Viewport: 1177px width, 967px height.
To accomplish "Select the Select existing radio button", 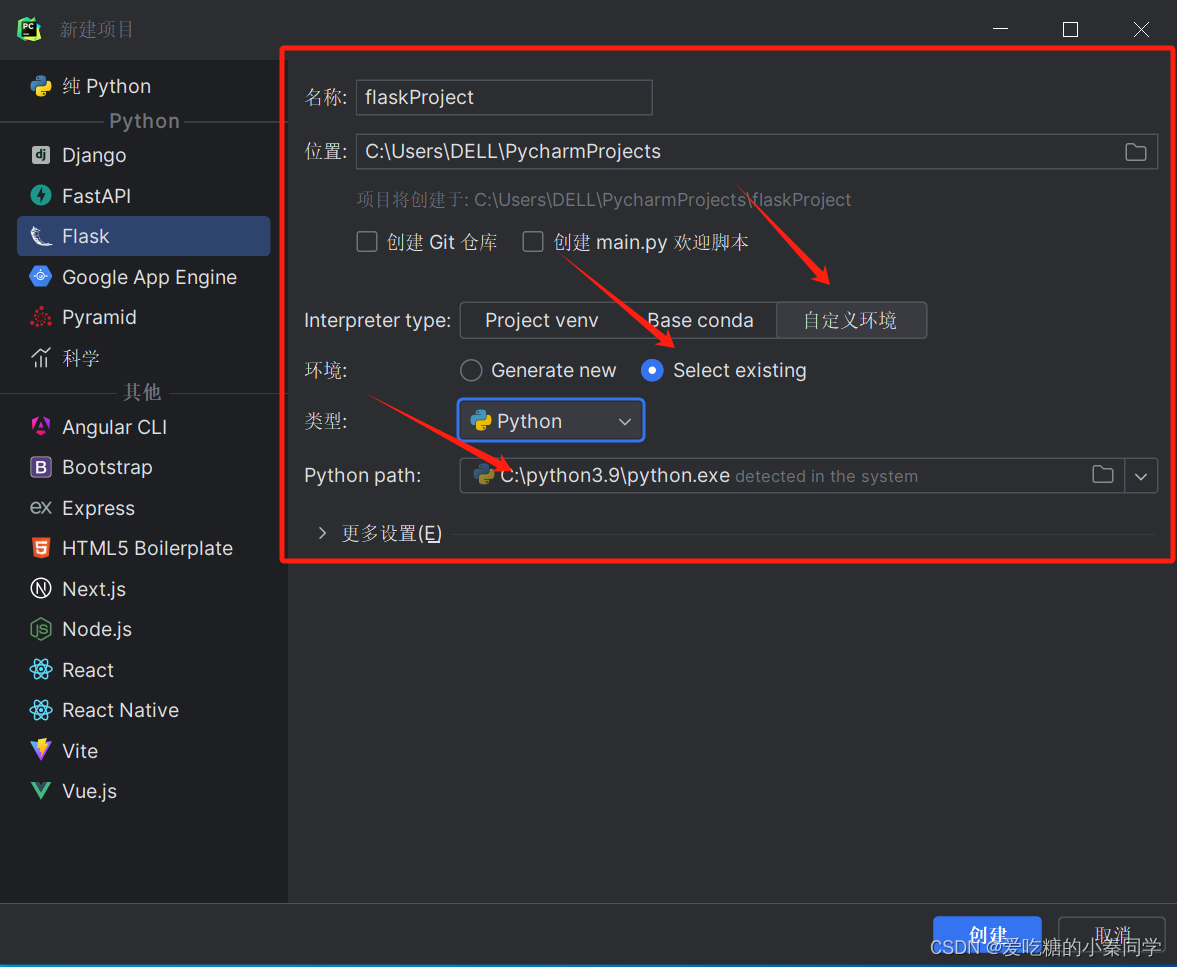I will (652, 370).
